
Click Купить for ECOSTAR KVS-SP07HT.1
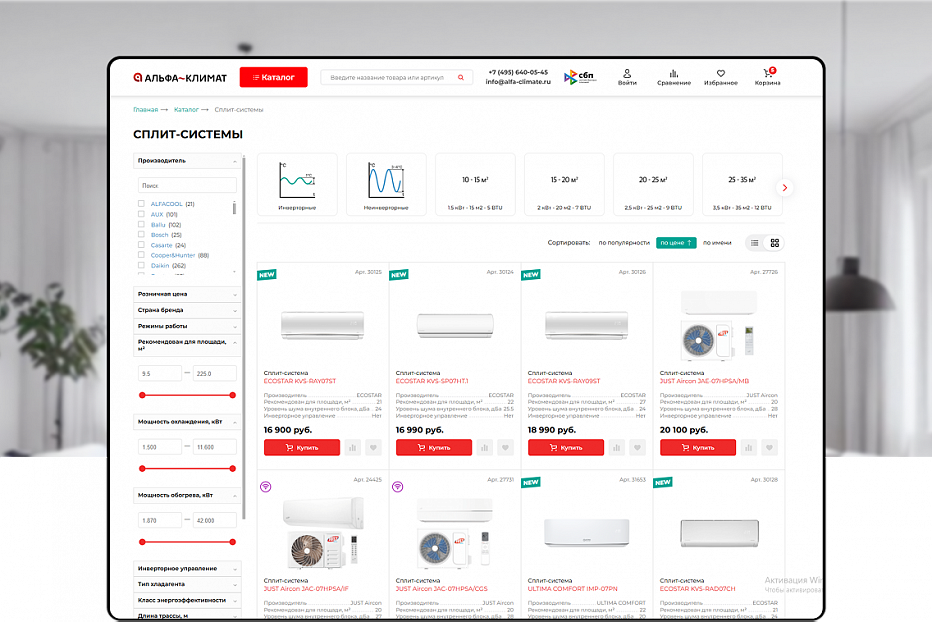click(434, 447)
